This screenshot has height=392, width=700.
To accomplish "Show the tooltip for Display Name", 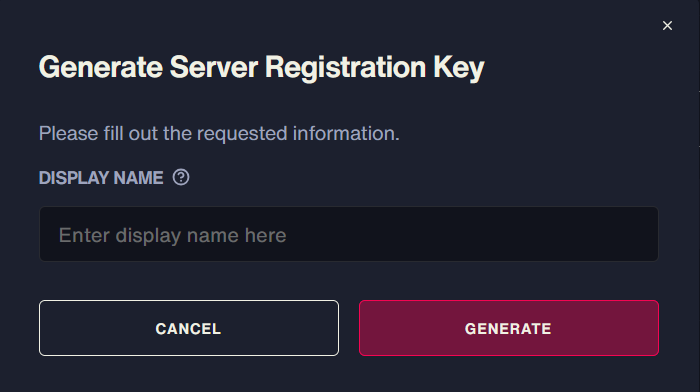I will pyautogui.click(x=181, y=177).
